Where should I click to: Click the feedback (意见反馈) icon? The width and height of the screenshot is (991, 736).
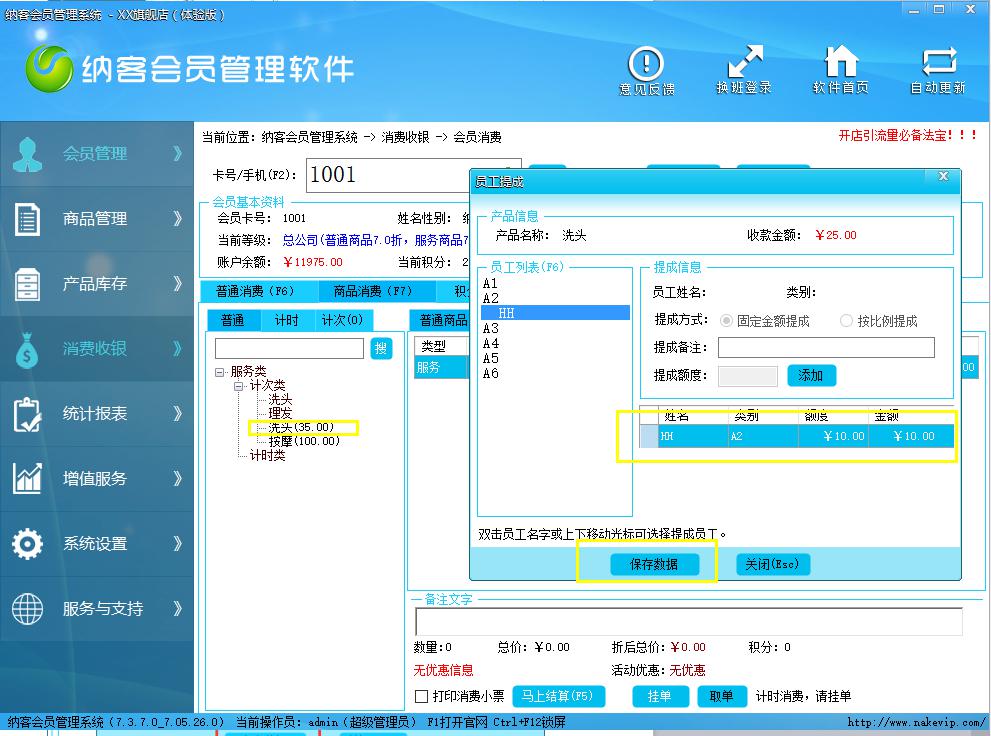pos(646,63)
